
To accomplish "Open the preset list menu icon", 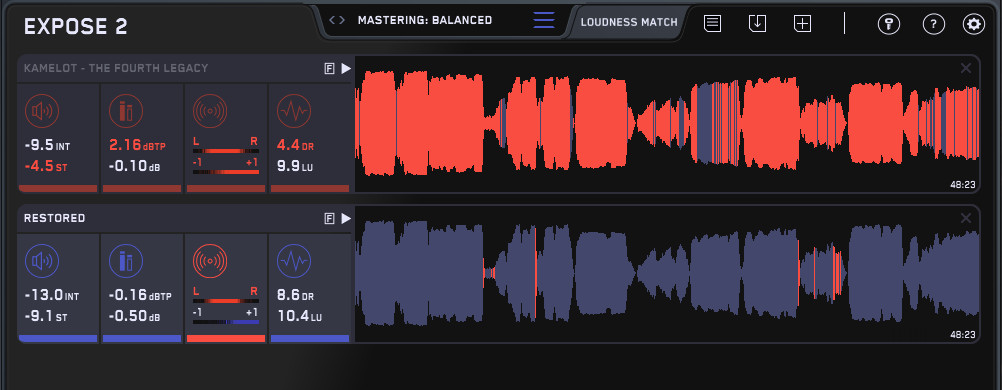I will click(x=544, y=20).
